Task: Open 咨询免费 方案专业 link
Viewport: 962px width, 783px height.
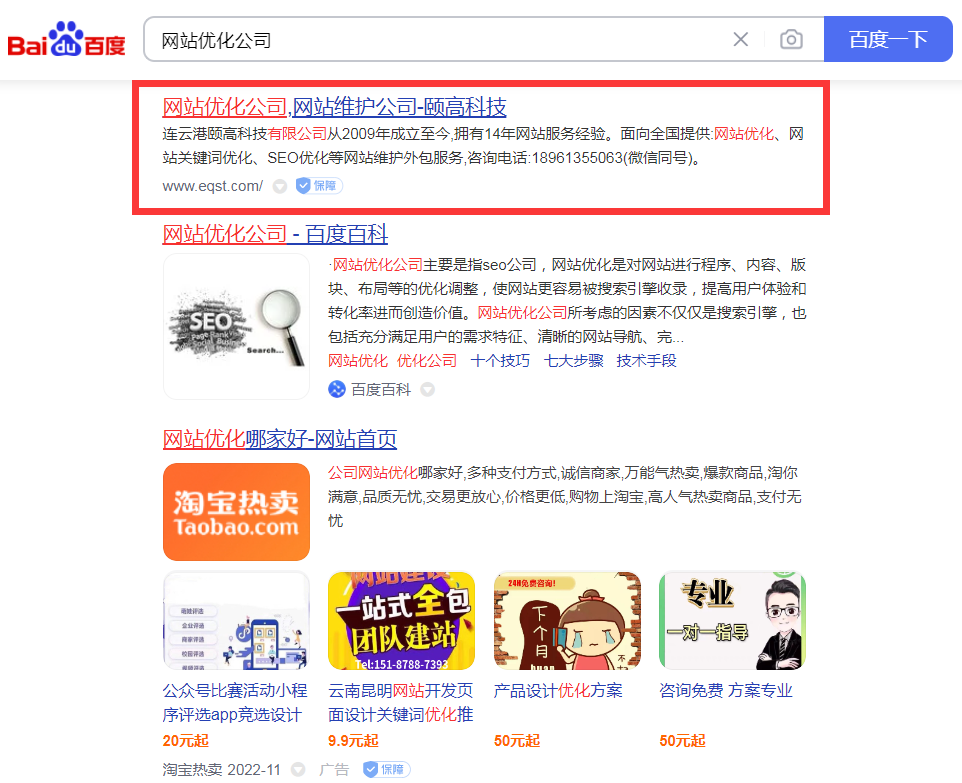Action: [x=726, y=691]
